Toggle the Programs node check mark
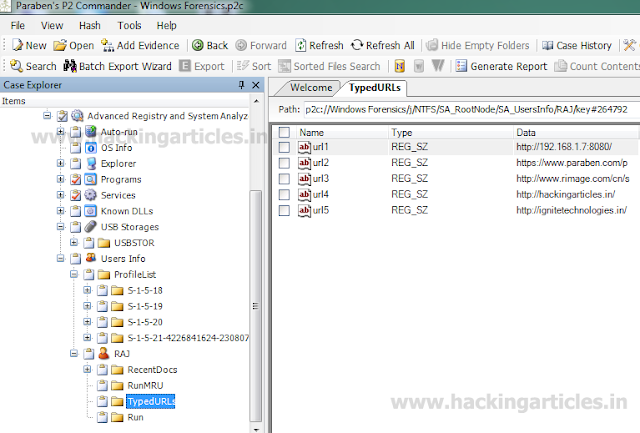 pos(76,179)
